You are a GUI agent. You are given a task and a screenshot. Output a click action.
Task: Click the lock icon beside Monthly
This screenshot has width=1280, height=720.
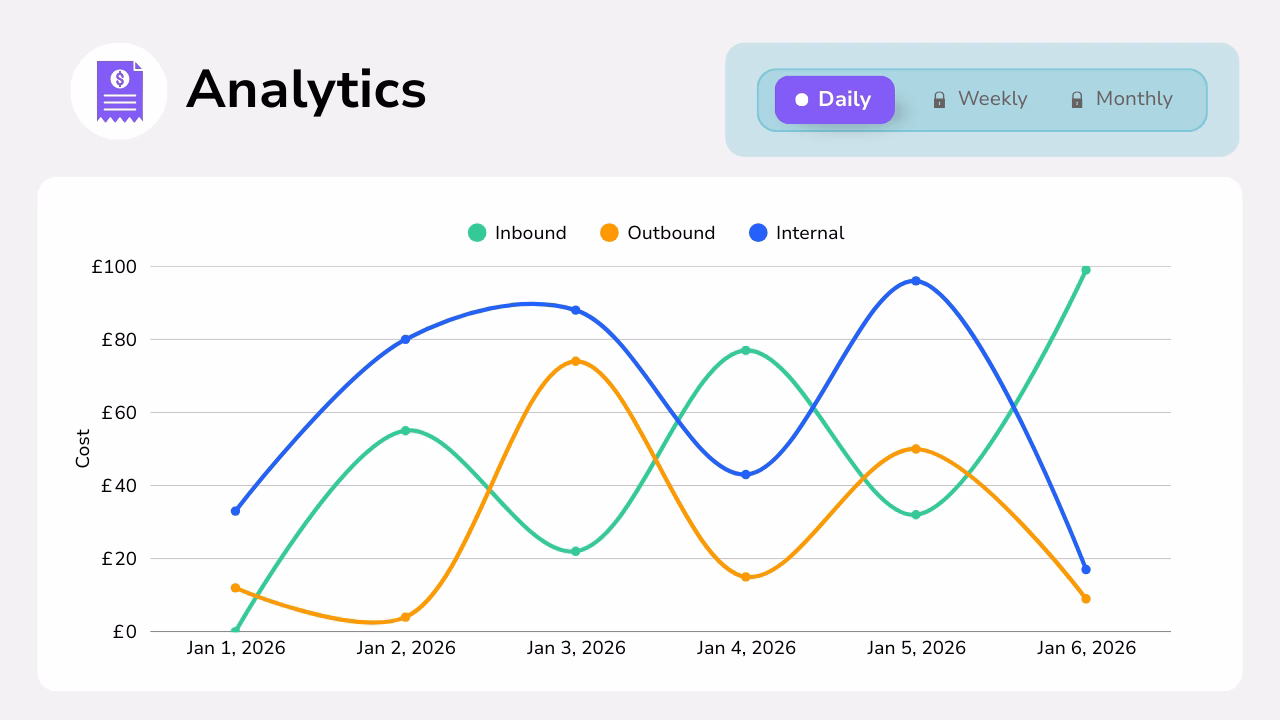click(1077, 99)
